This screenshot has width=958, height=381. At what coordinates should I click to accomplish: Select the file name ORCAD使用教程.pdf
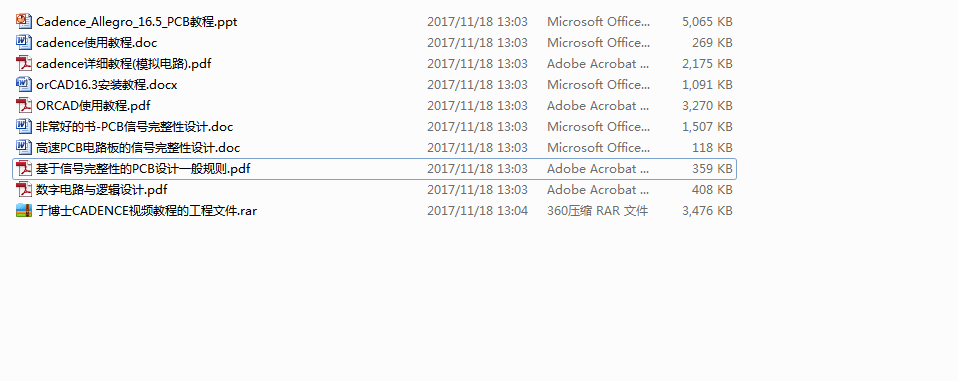click(x=93, y=106)
